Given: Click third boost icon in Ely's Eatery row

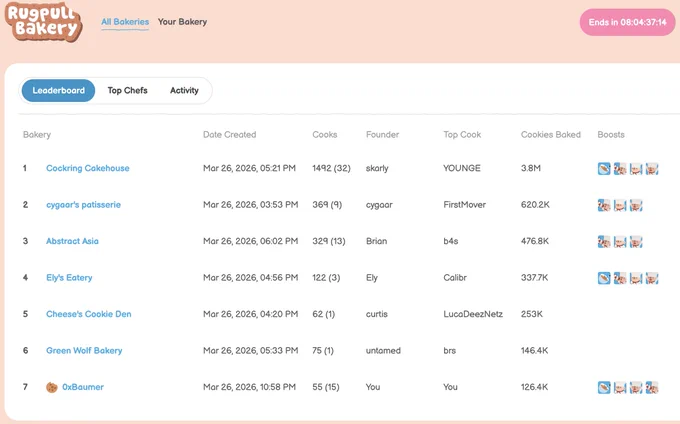Looking at the screenshot, I should click(x=636, y=278).
